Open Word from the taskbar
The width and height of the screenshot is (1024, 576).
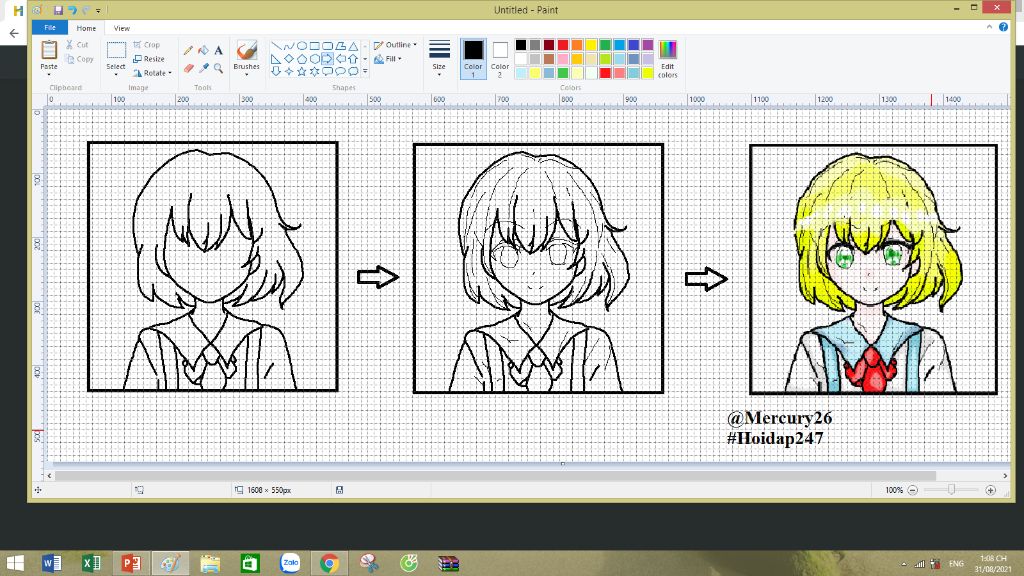[x=52, y=563]
